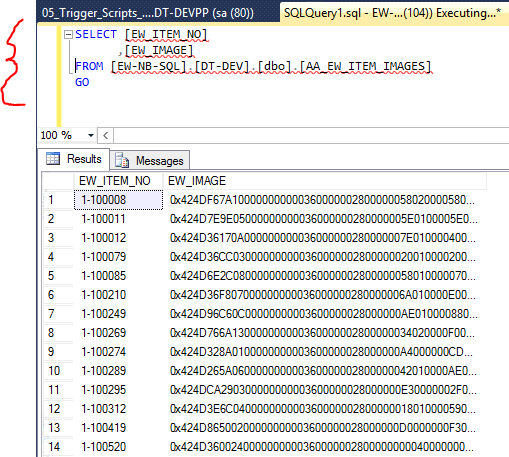Viewport: 509px width, 457px height.
Task: Switch to the 05_Trigger_Scripts query tab
Action: pos(148,13)
